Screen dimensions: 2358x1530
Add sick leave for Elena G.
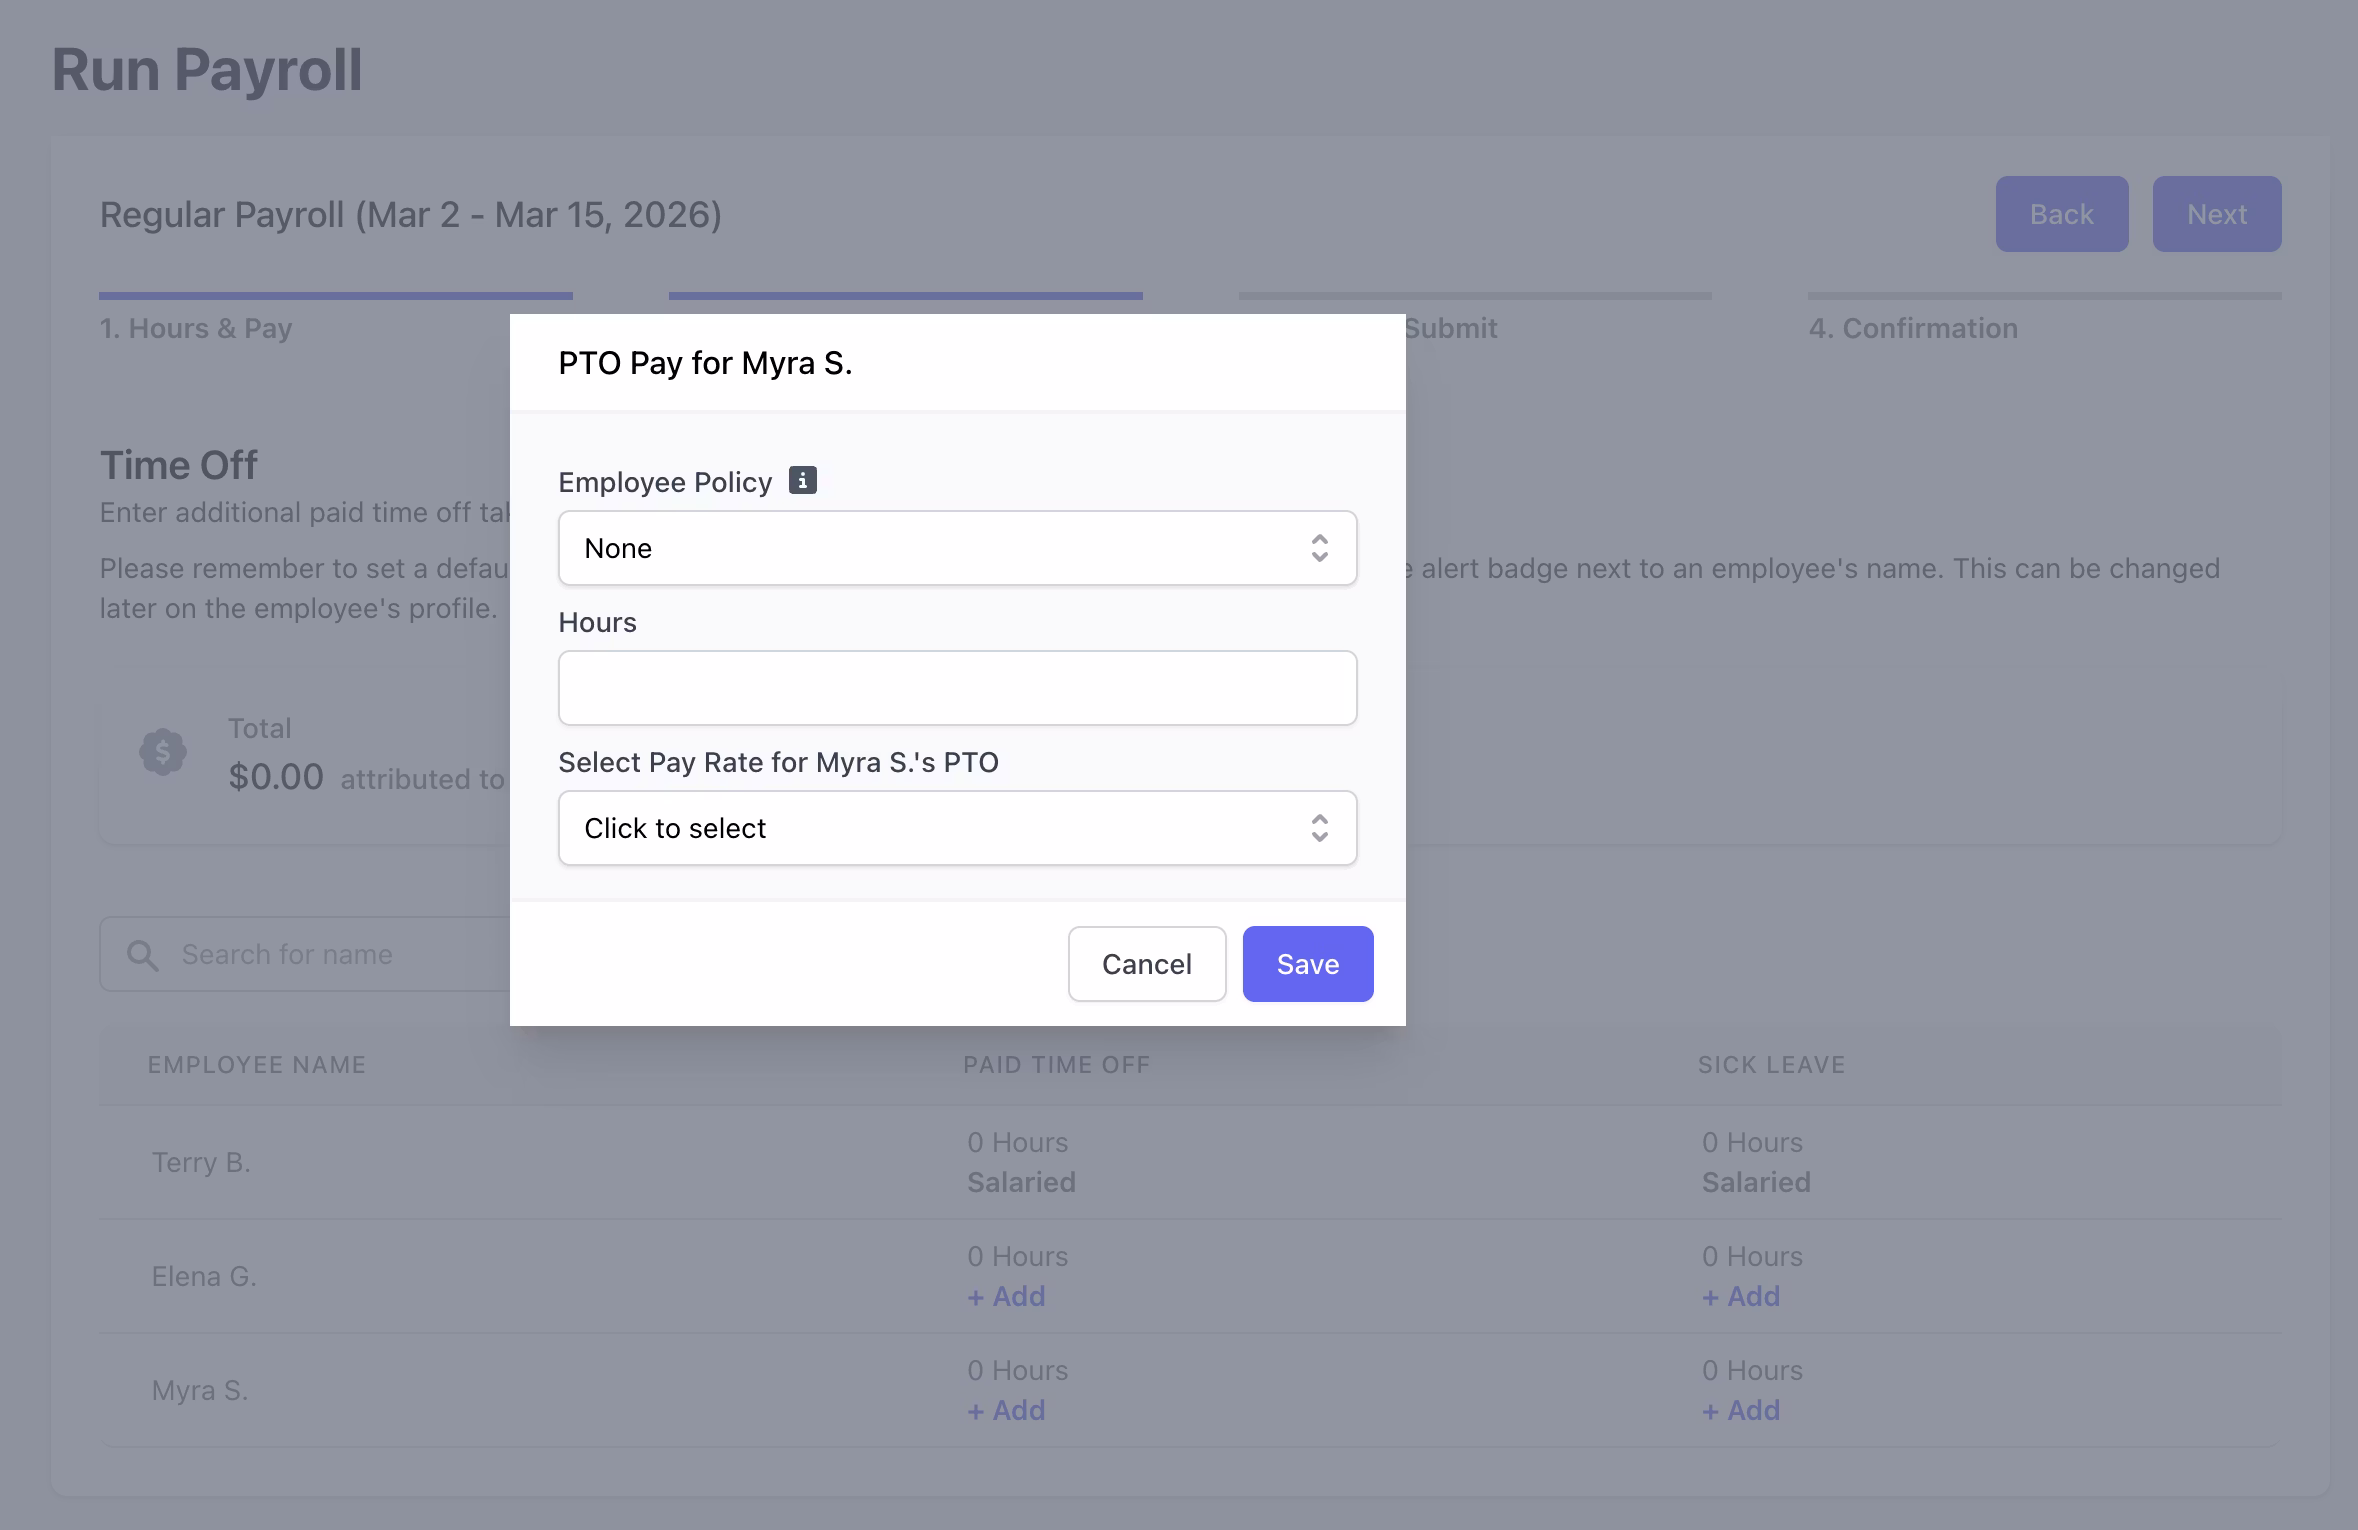point(1741,1296)
